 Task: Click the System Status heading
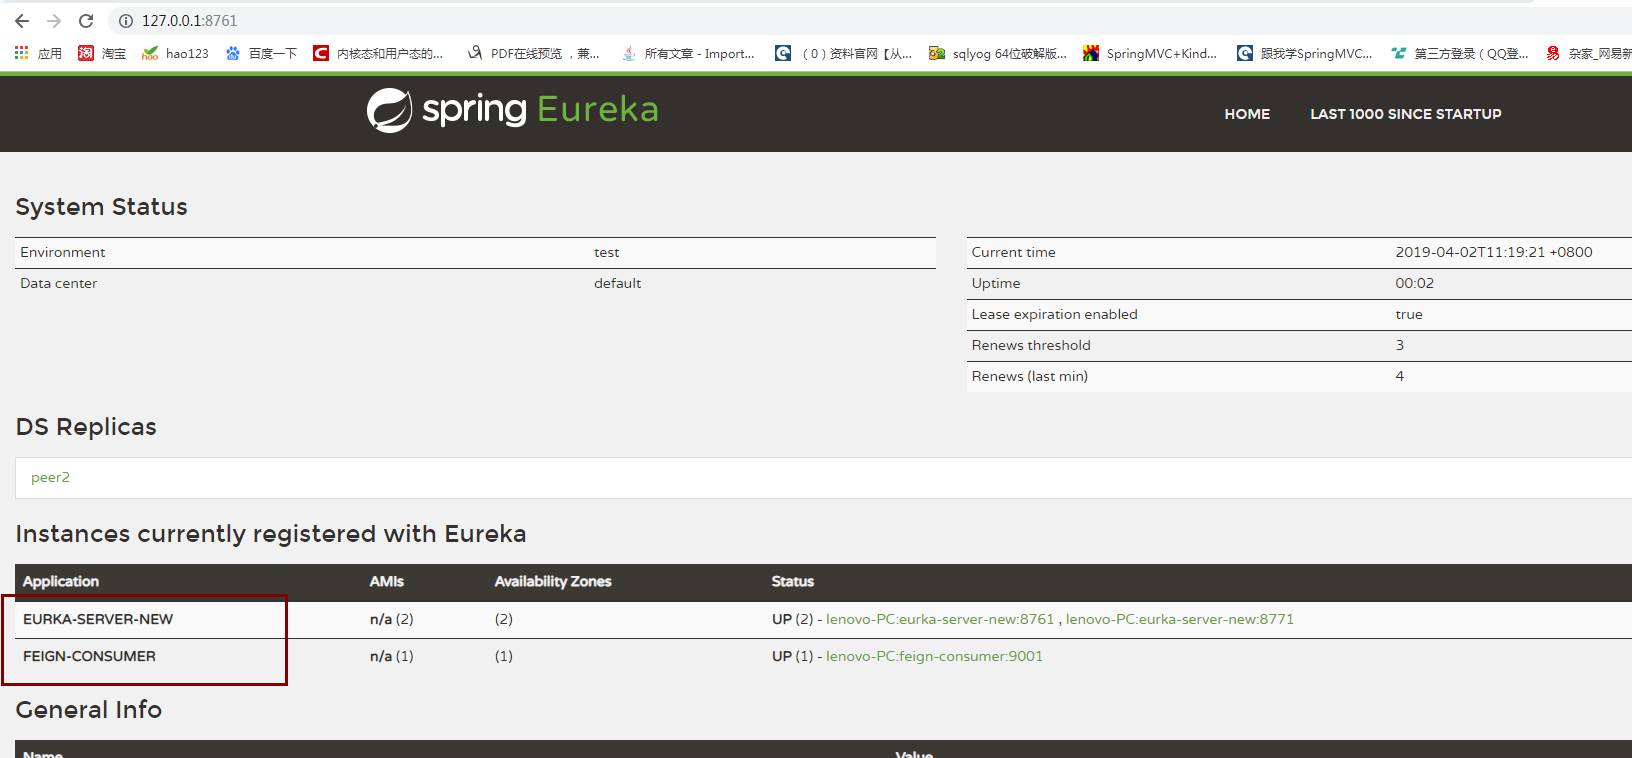(102, 207)
